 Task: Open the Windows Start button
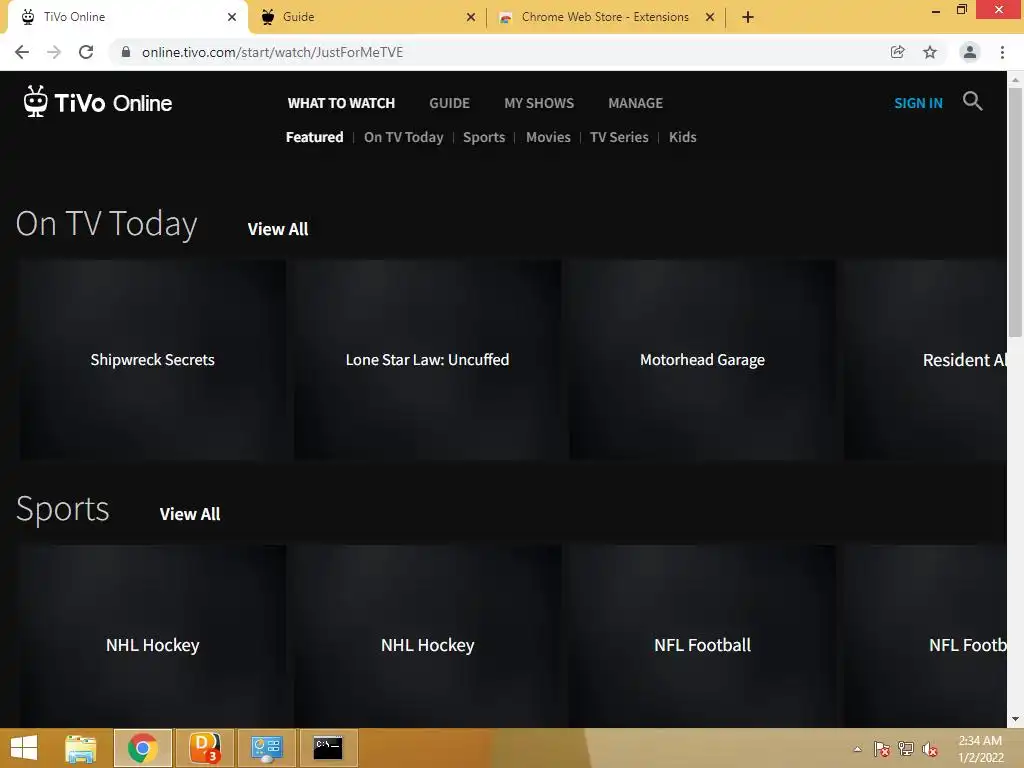point(24,748)
